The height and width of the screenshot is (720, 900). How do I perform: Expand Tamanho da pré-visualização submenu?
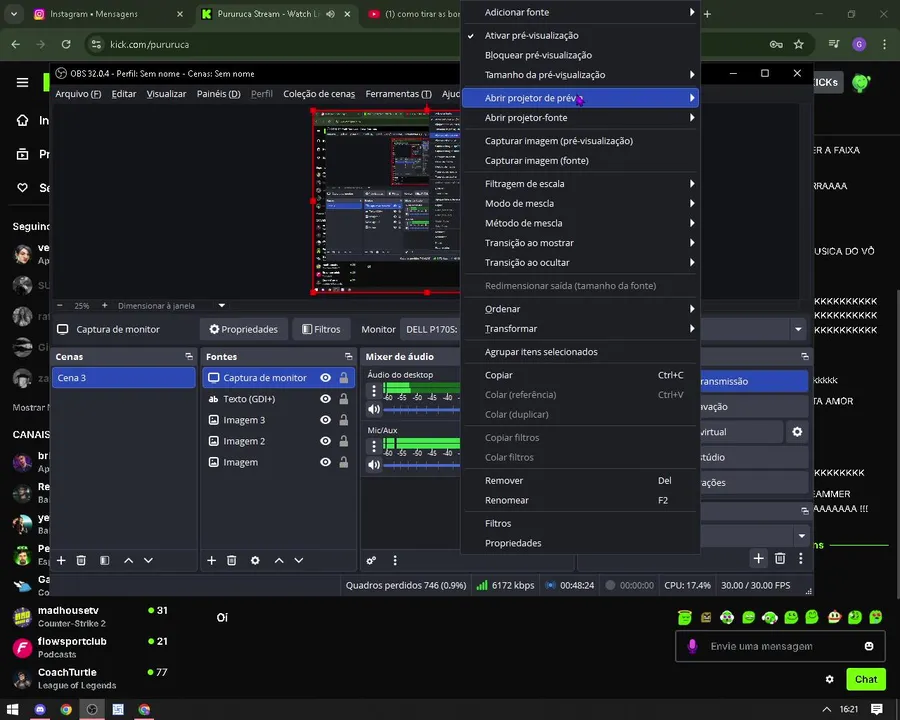[x=580, y=75]
